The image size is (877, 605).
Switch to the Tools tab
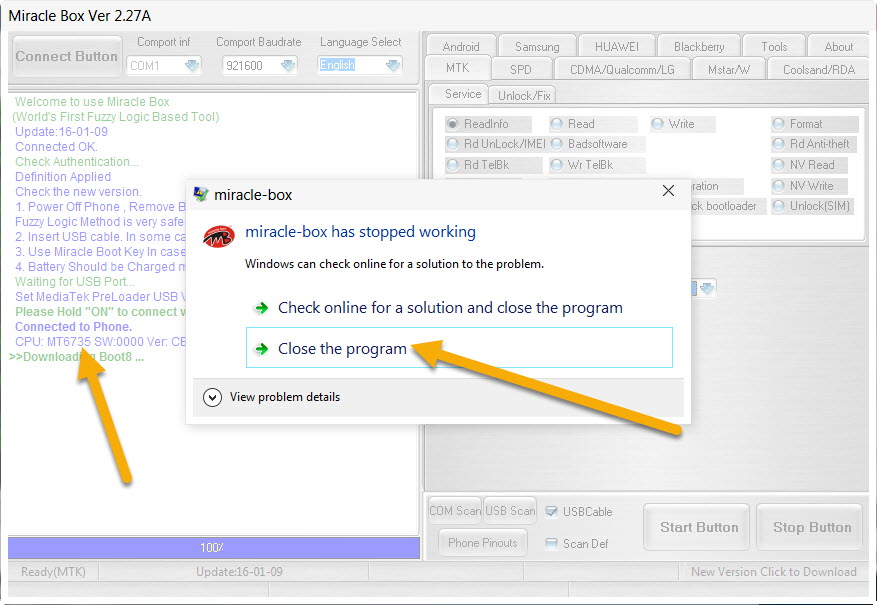pos(774,46)
